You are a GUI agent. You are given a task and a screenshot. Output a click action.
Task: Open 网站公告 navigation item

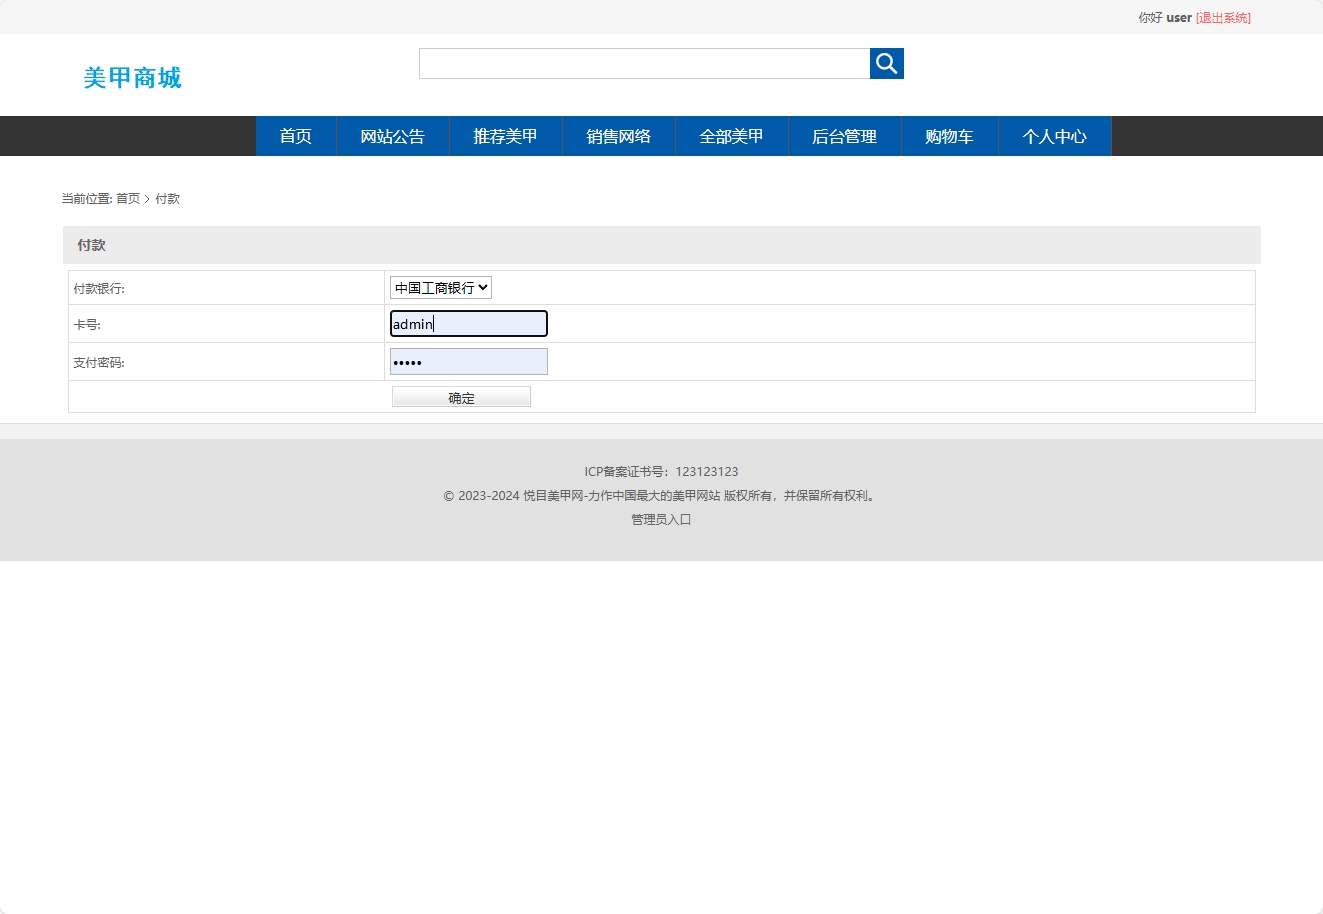click(x=393, y=136)
